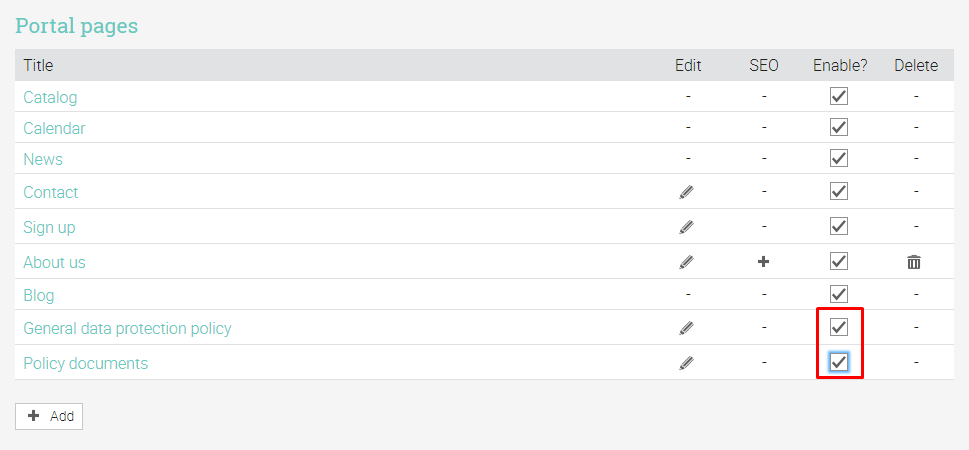This screenshot has height=450, width=969.
Task: Open editor for General data protection policy
Action: [x=686, y=328]
